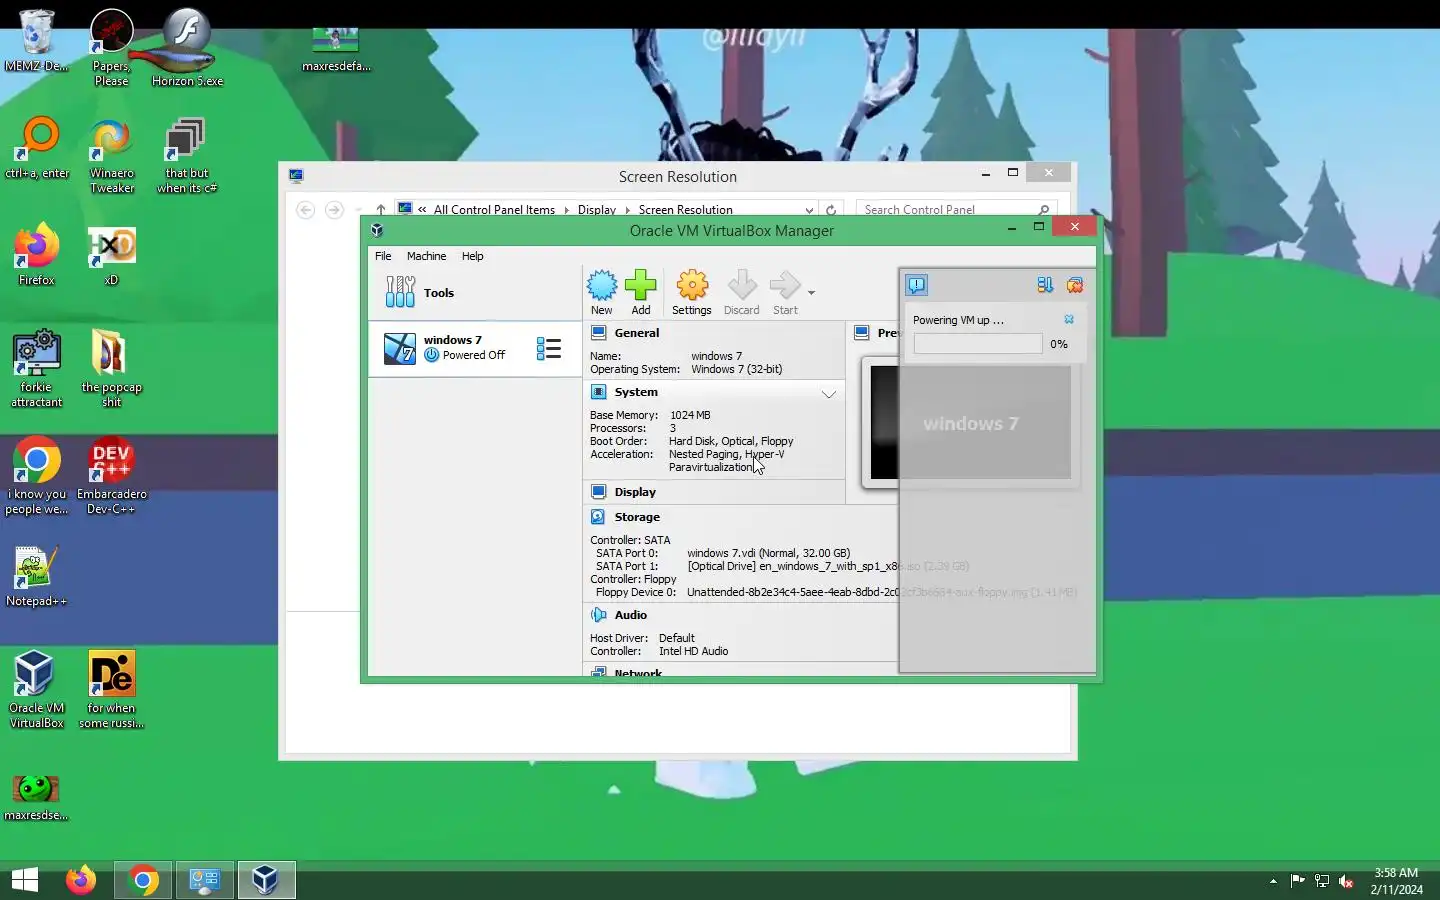The image size is (1440, 900).
Task: Click the General section monitor icon
Action: tap(598, 333)
